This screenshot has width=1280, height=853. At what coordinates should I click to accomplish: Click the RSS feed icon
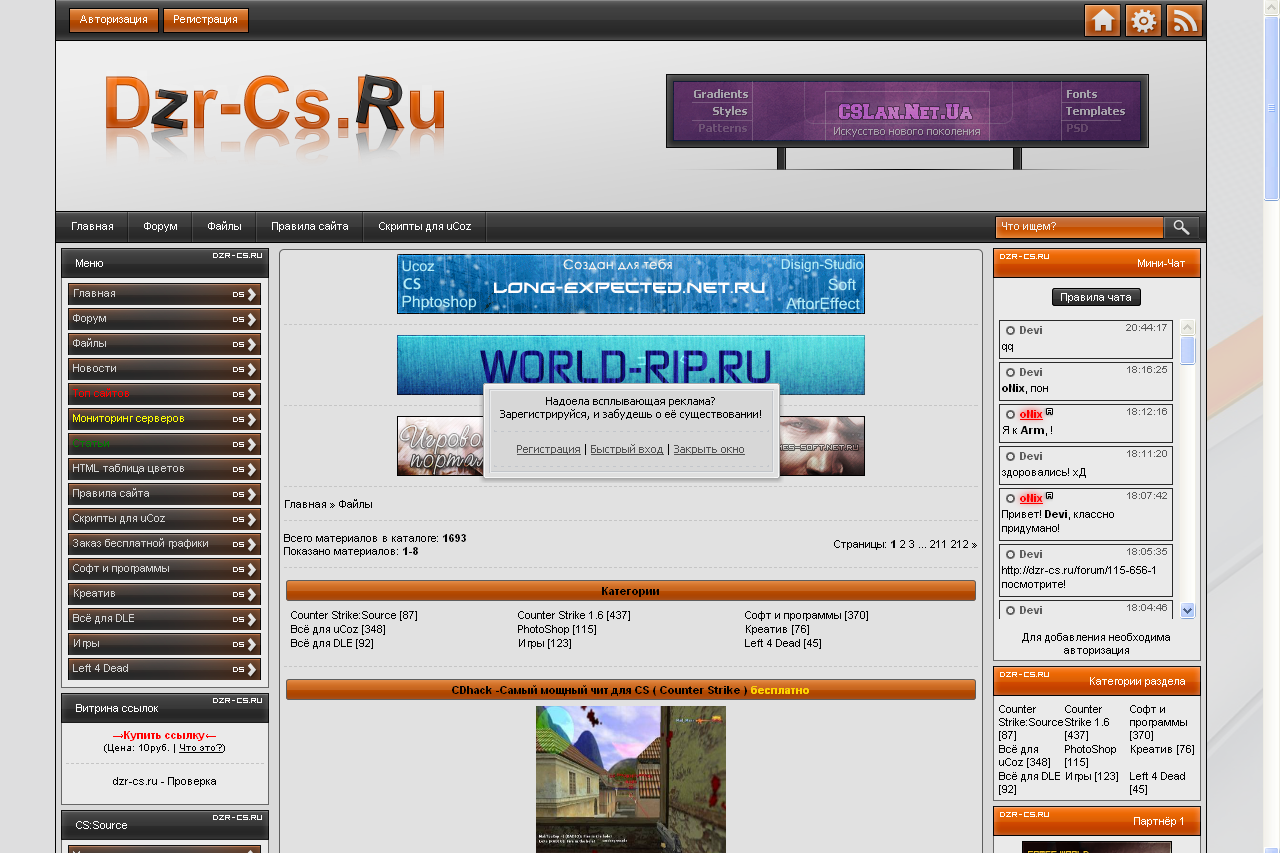click(1184, 21)
